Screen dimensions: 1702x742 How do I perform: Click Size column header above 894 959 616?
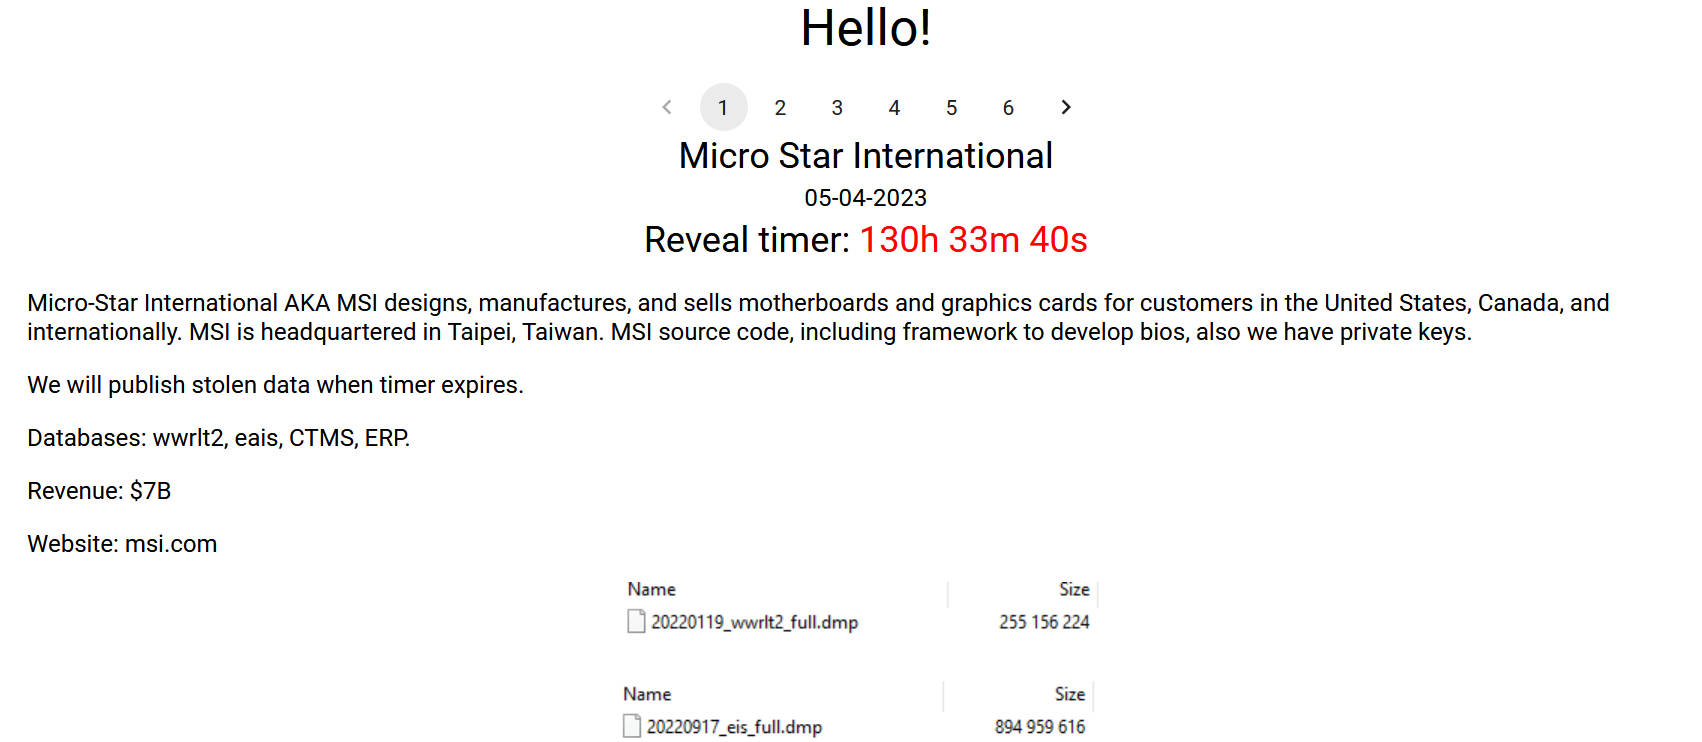[x=1069, y=694]
